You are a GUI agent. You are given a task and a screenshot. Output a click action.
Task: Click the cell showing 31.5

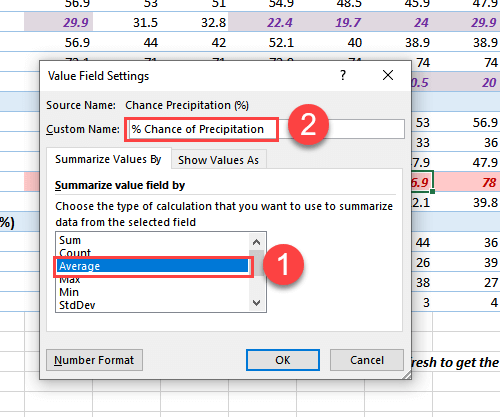click(x=127, y=22)
